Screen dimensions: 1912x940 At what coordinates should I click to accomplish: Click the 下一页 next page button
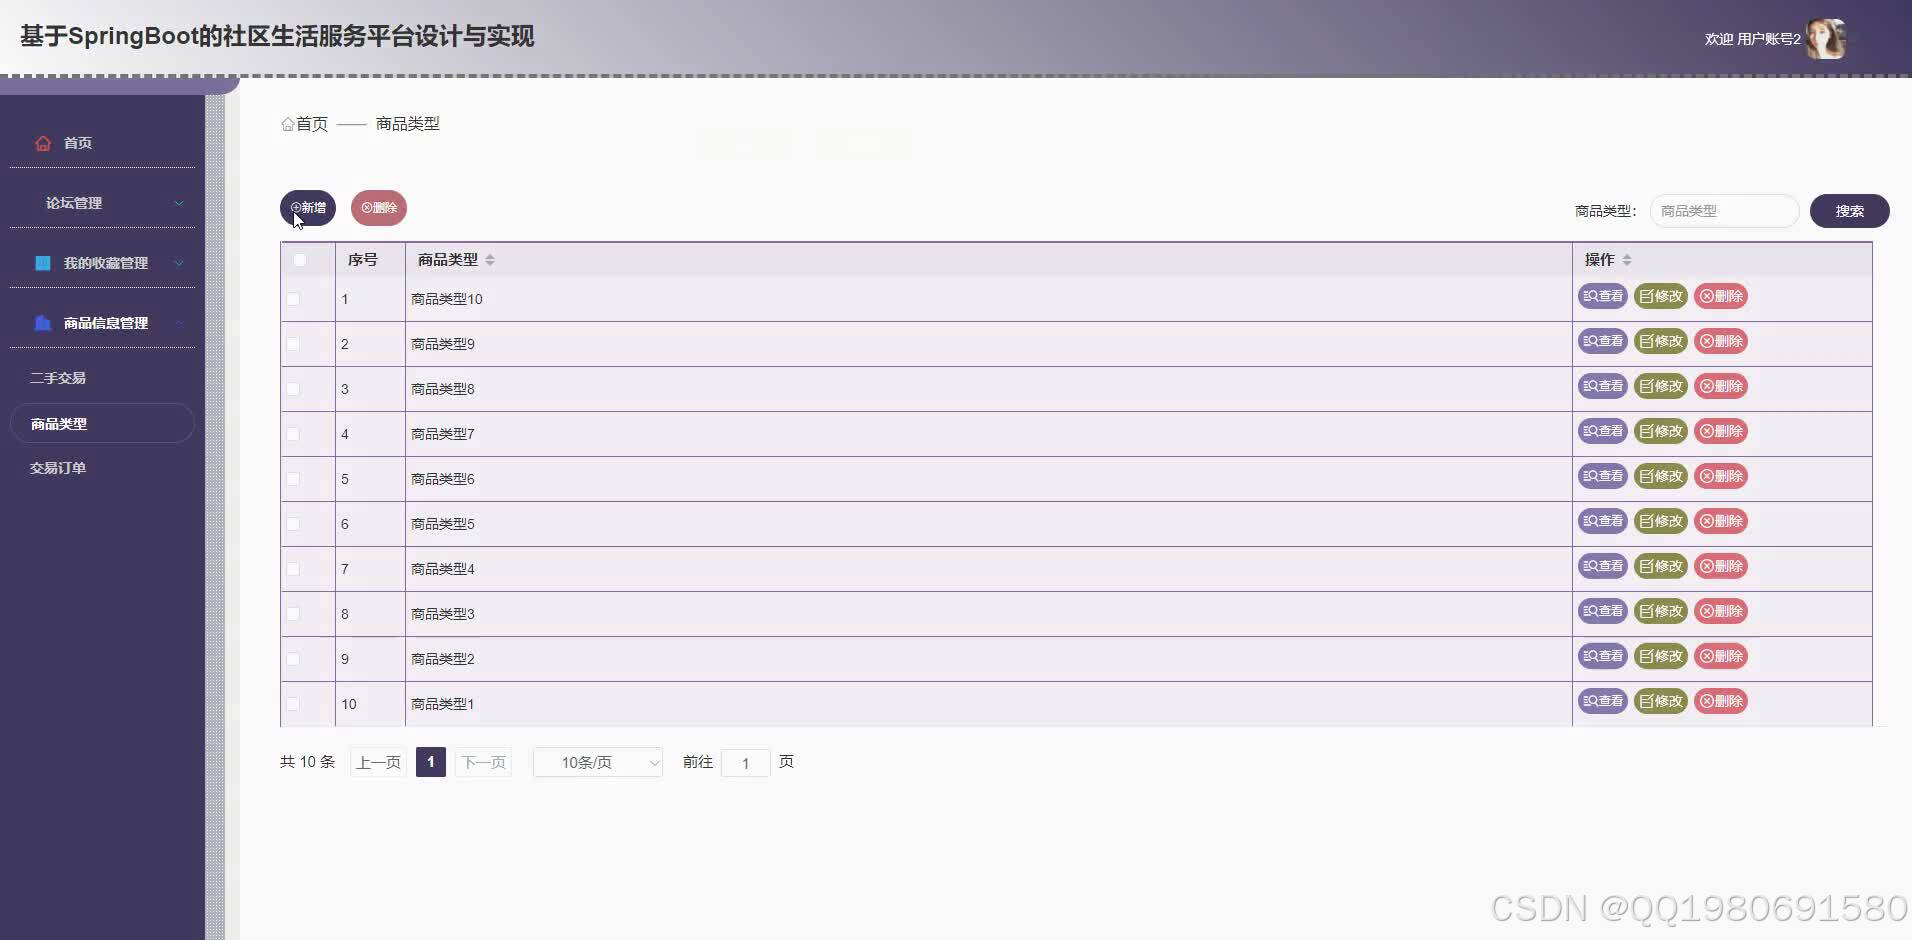click(x=483, y=762)
